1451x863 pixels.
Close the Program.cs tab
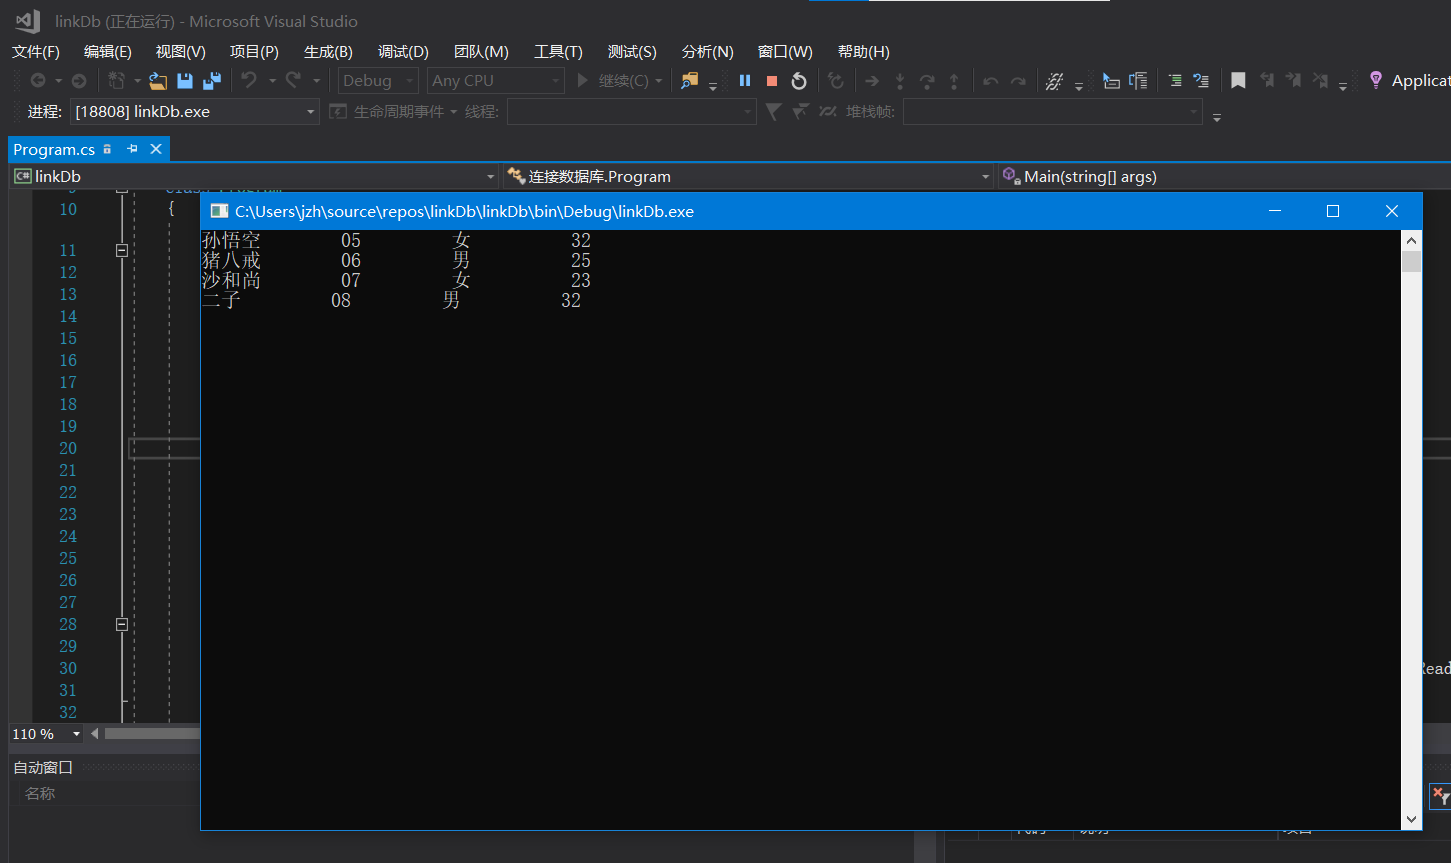point(156,149)
